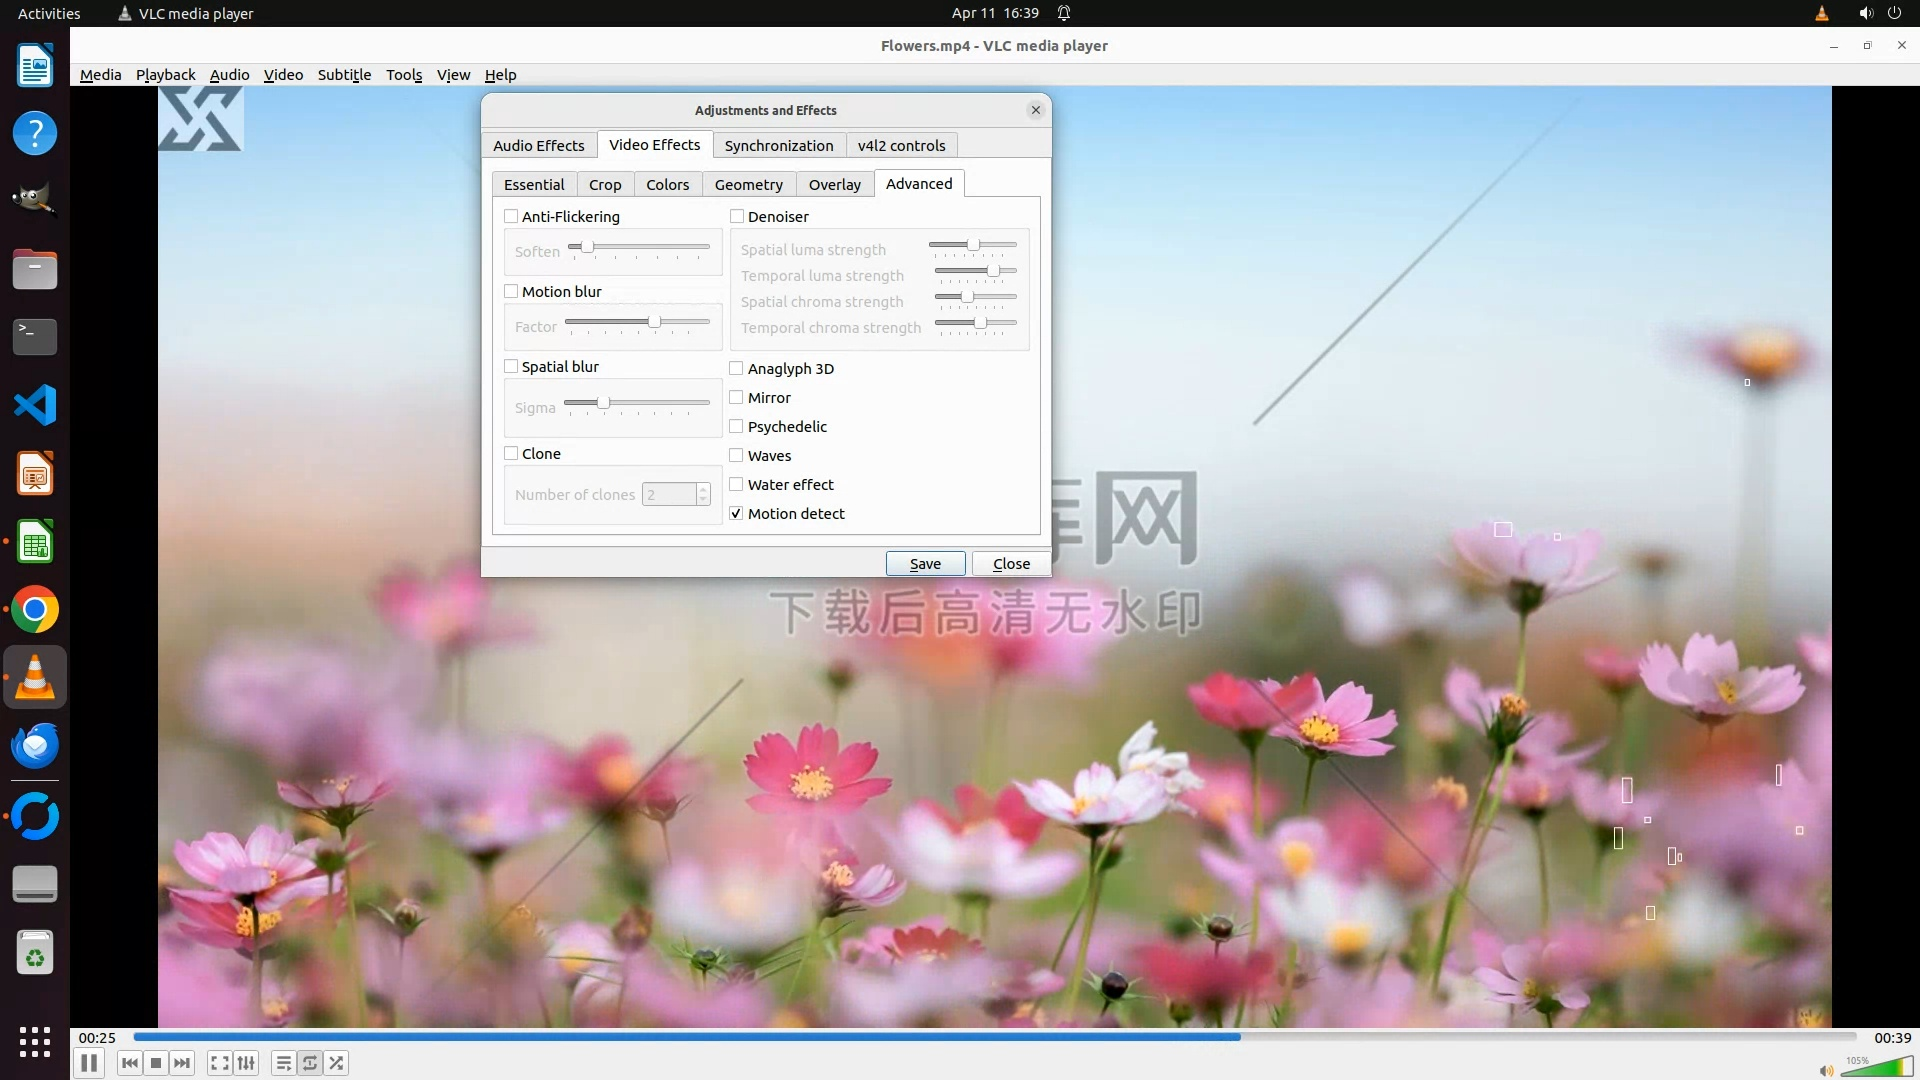Screen dimensions: 1920x1080
Task: Enable random shuffle playback
Action: coord(337,1063)
